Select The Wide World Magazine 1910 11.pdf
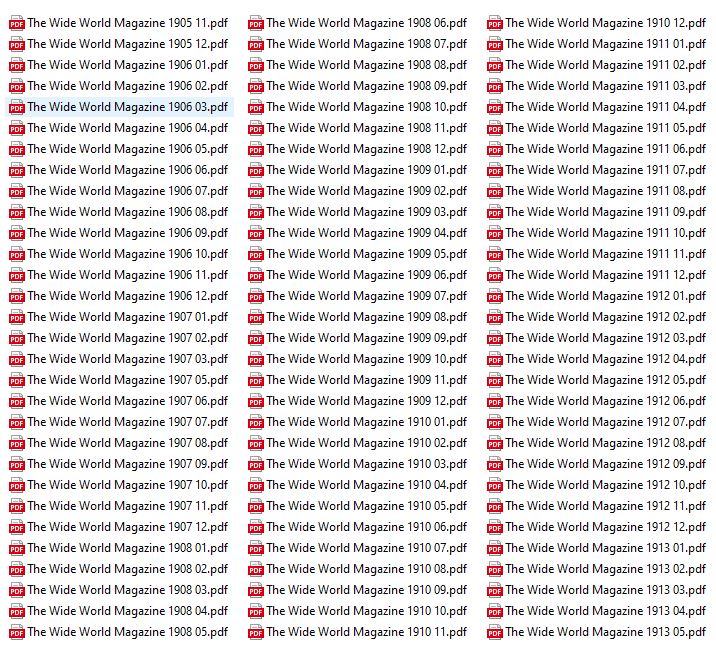The height and width of the screenshot is (645, 716). [366, 631]
